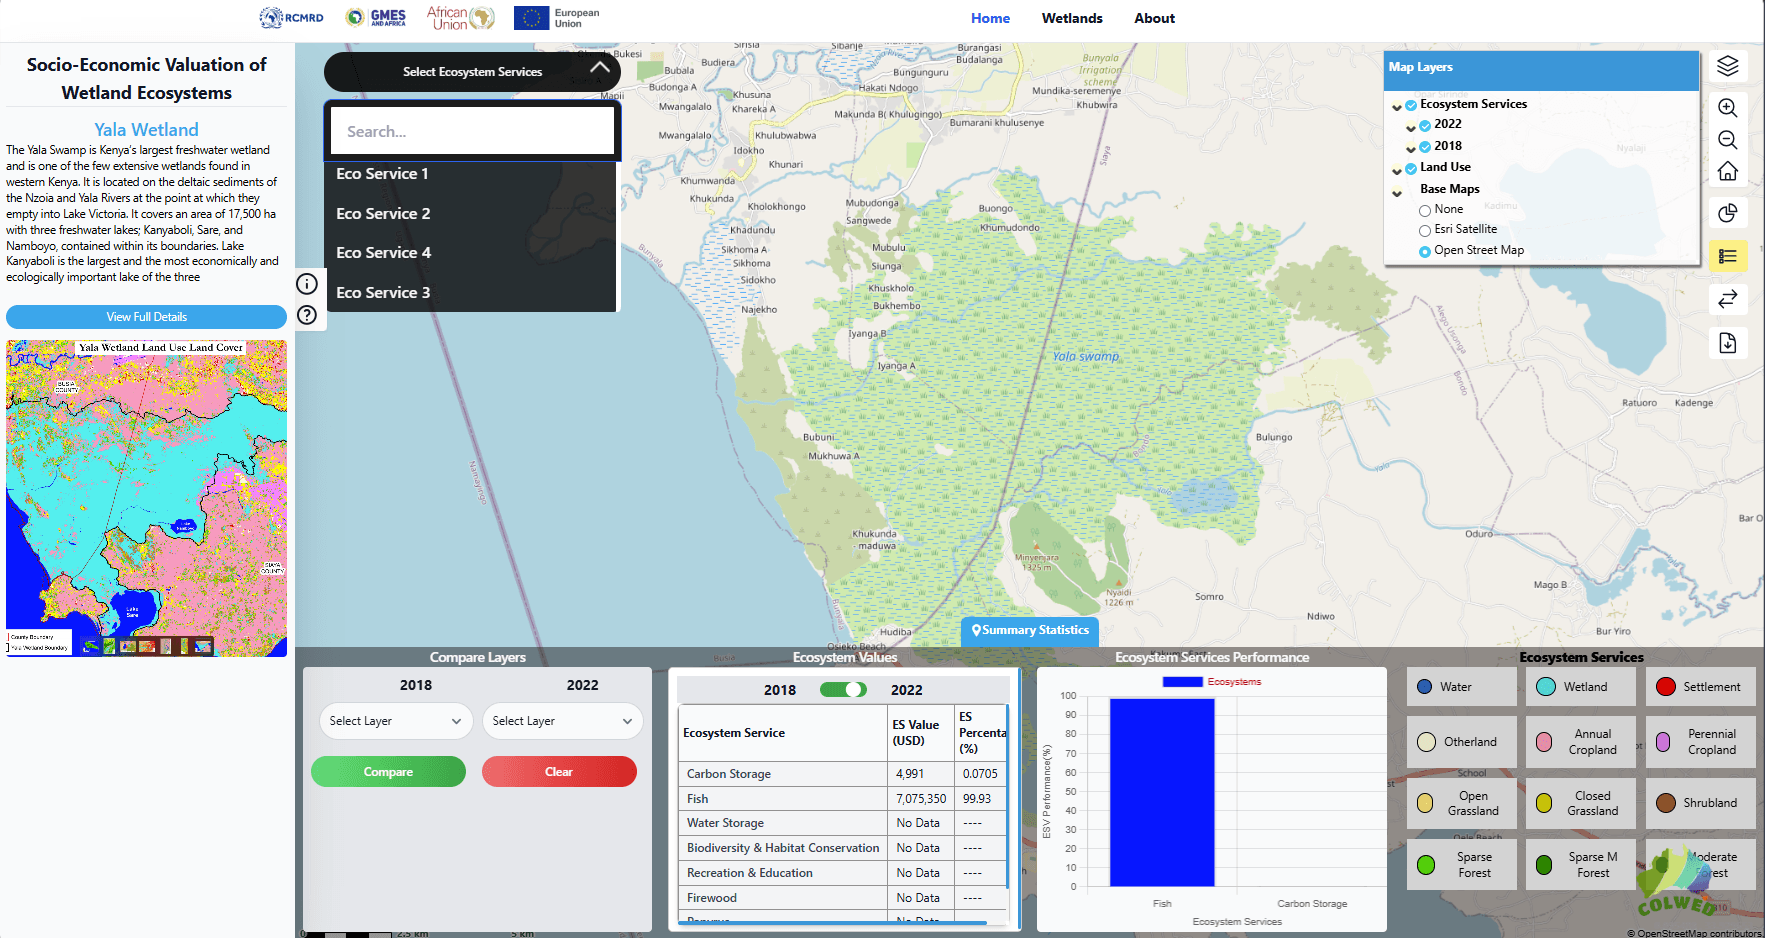Collapse the Ecosystem Services tree node
Image resolution: width=1765 pixels, height=938 pixels.
[x=1397, y=106]
